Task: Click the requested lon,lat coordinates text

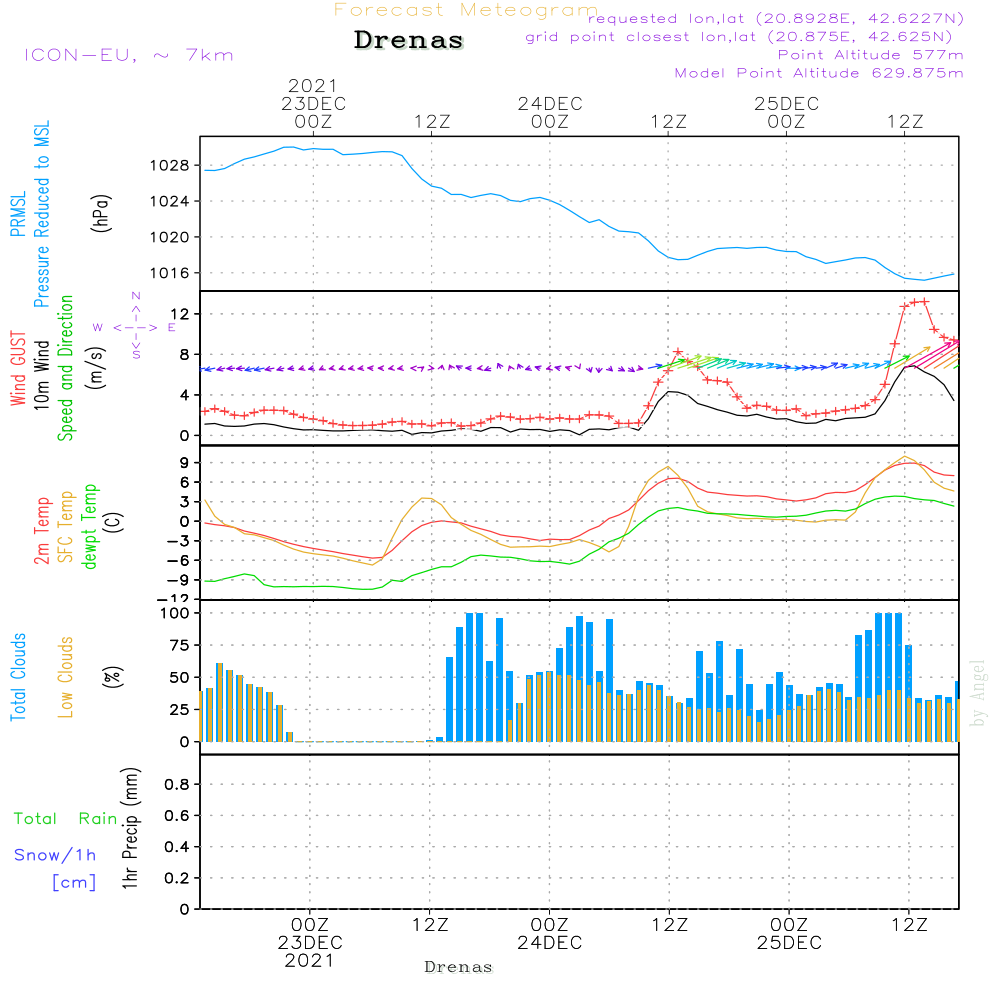Action: point(776,18)
